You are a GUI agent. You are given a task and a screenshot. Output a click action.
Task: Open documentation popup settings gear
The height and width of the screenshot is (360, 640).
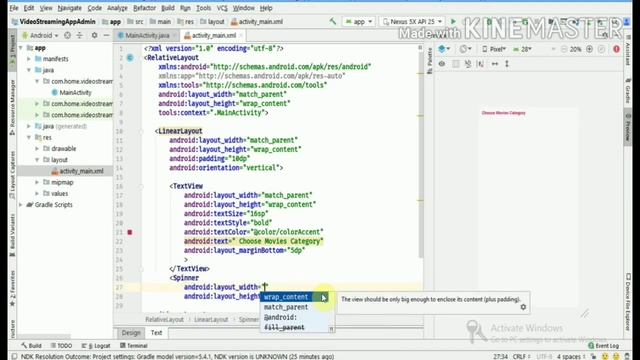523,307
